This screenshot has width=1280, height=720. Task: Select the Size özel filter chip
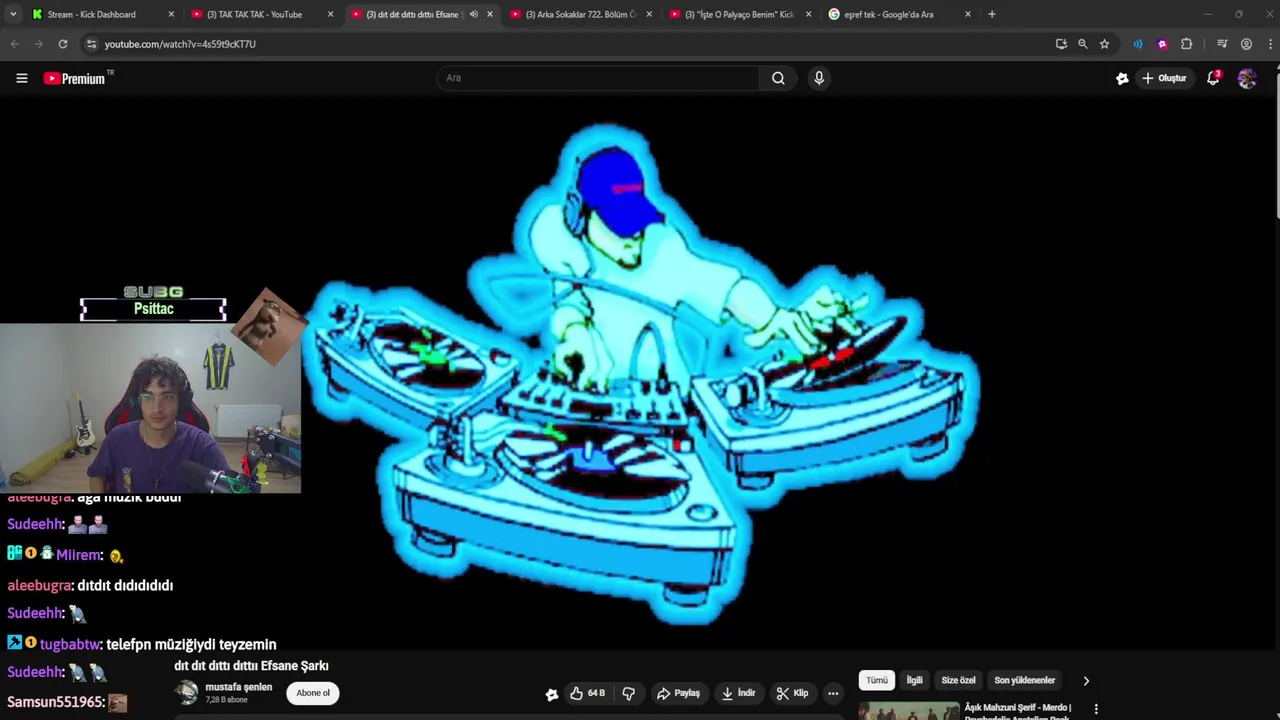[958, 681]
